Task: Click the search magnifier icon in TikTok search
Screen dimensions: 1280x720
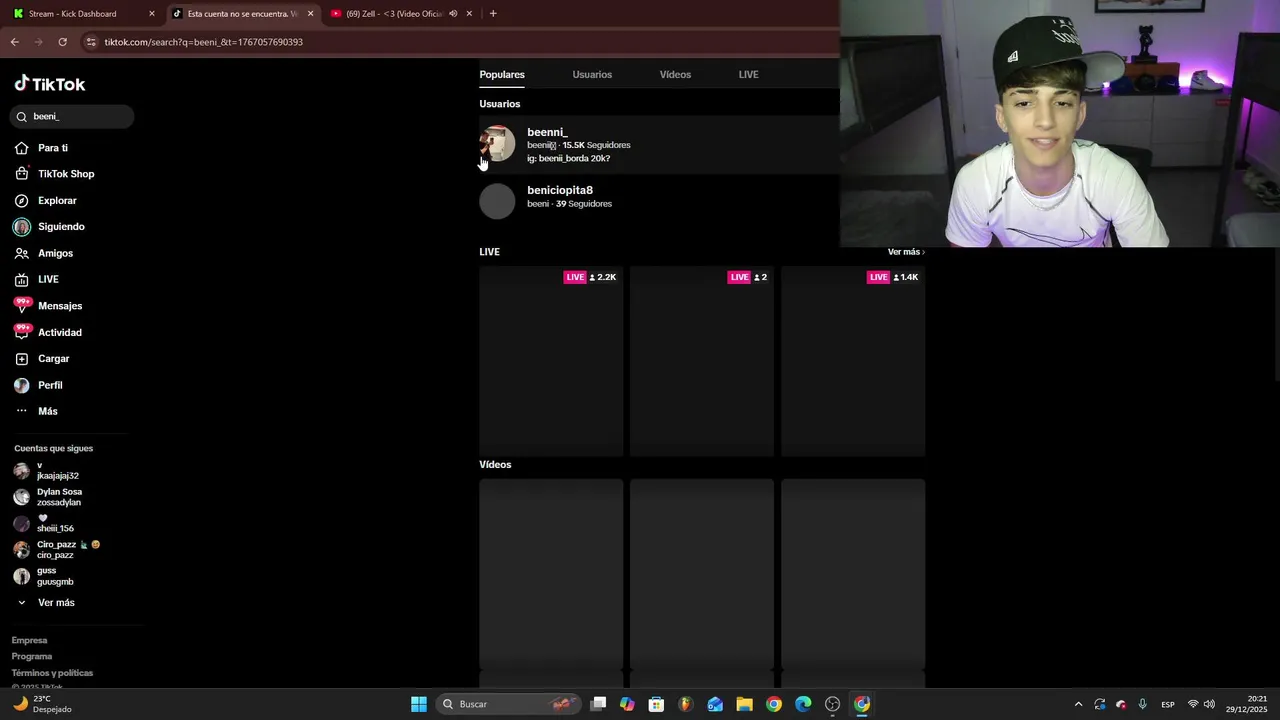Action: (x=22, y=117)
